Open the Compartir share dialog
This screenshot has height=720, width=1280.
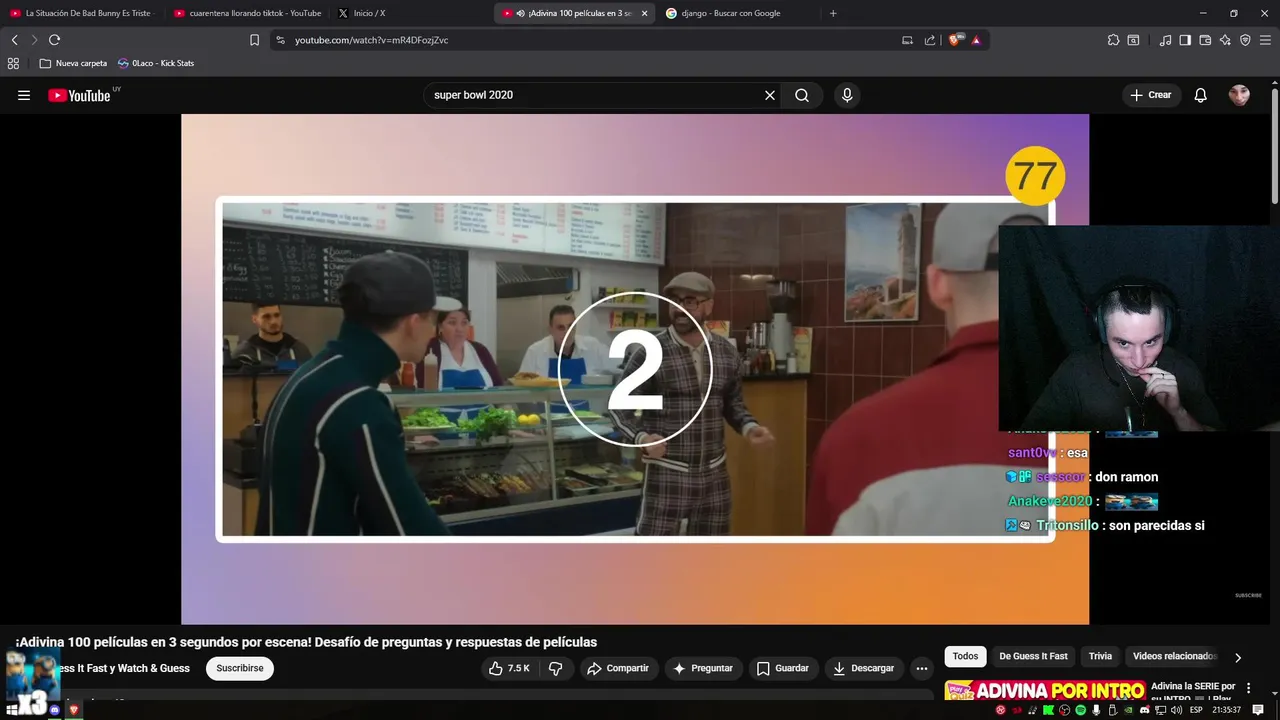pyautogui.click(x=618, y=668)
